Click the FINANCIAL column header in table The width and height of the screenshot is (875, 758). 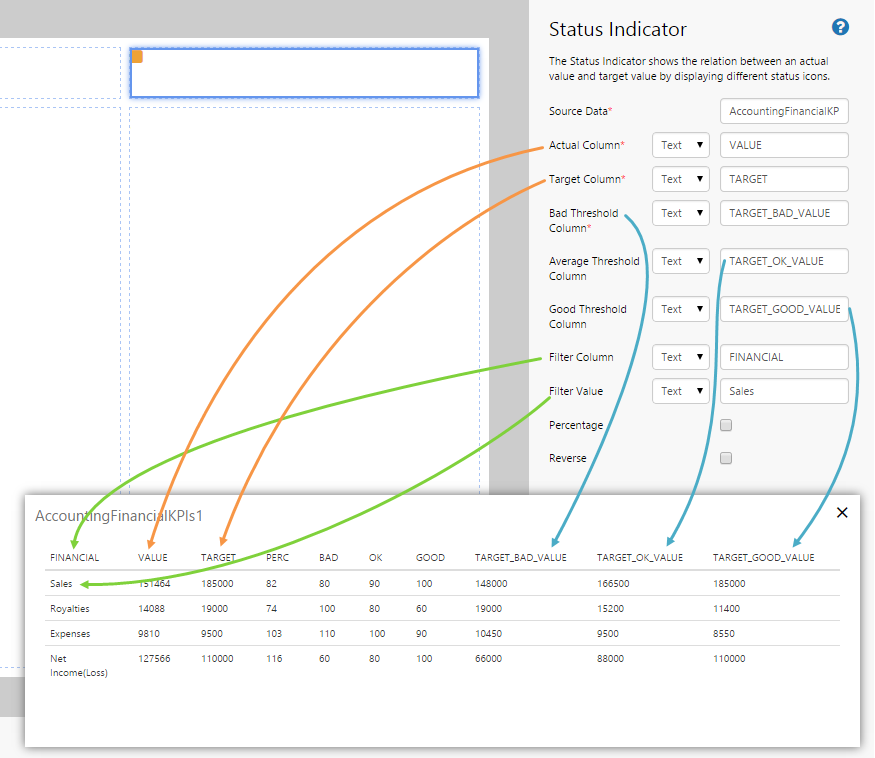(74, 557)
